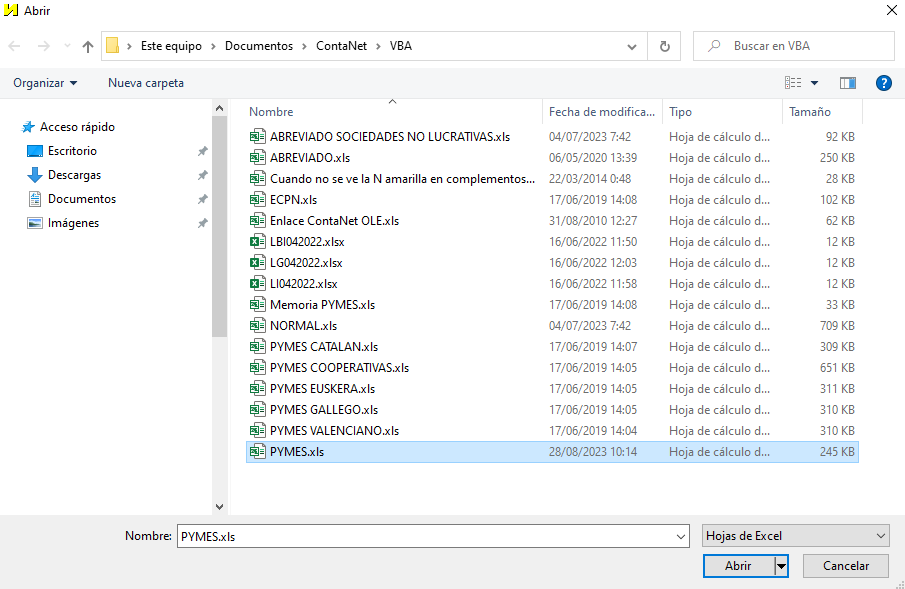
Task: Close the Abrir dialog
Action: click(891, 10)
